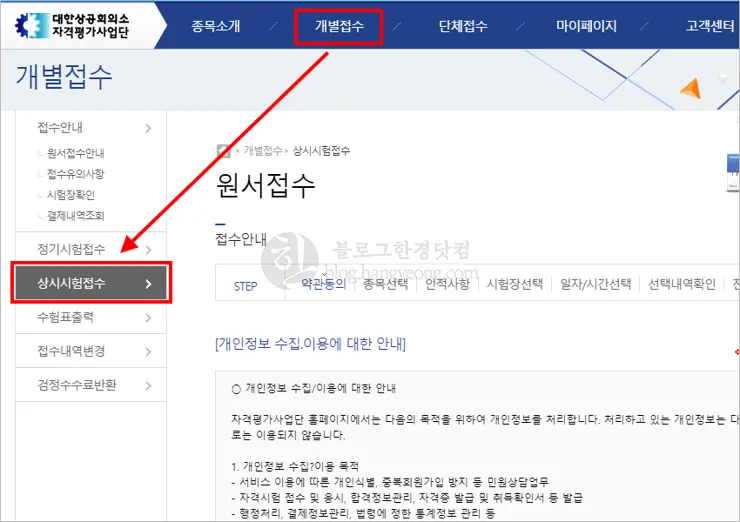Click '1. 개인정보 수집?이용 목적' text
740x522 pixels.
(x=295, y=467)
